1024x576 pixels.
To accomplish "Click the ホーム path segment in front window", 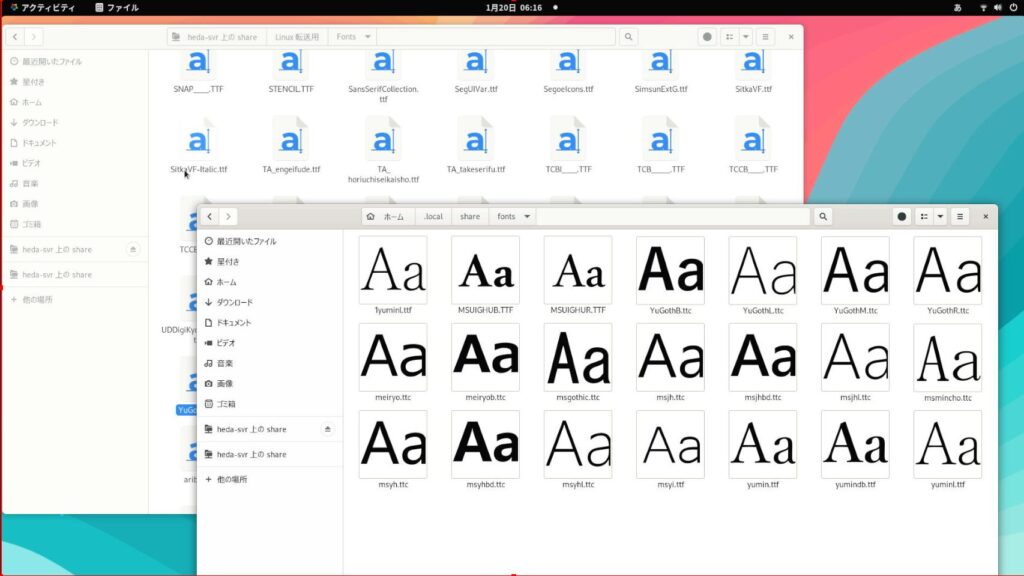I will point(387,217).
